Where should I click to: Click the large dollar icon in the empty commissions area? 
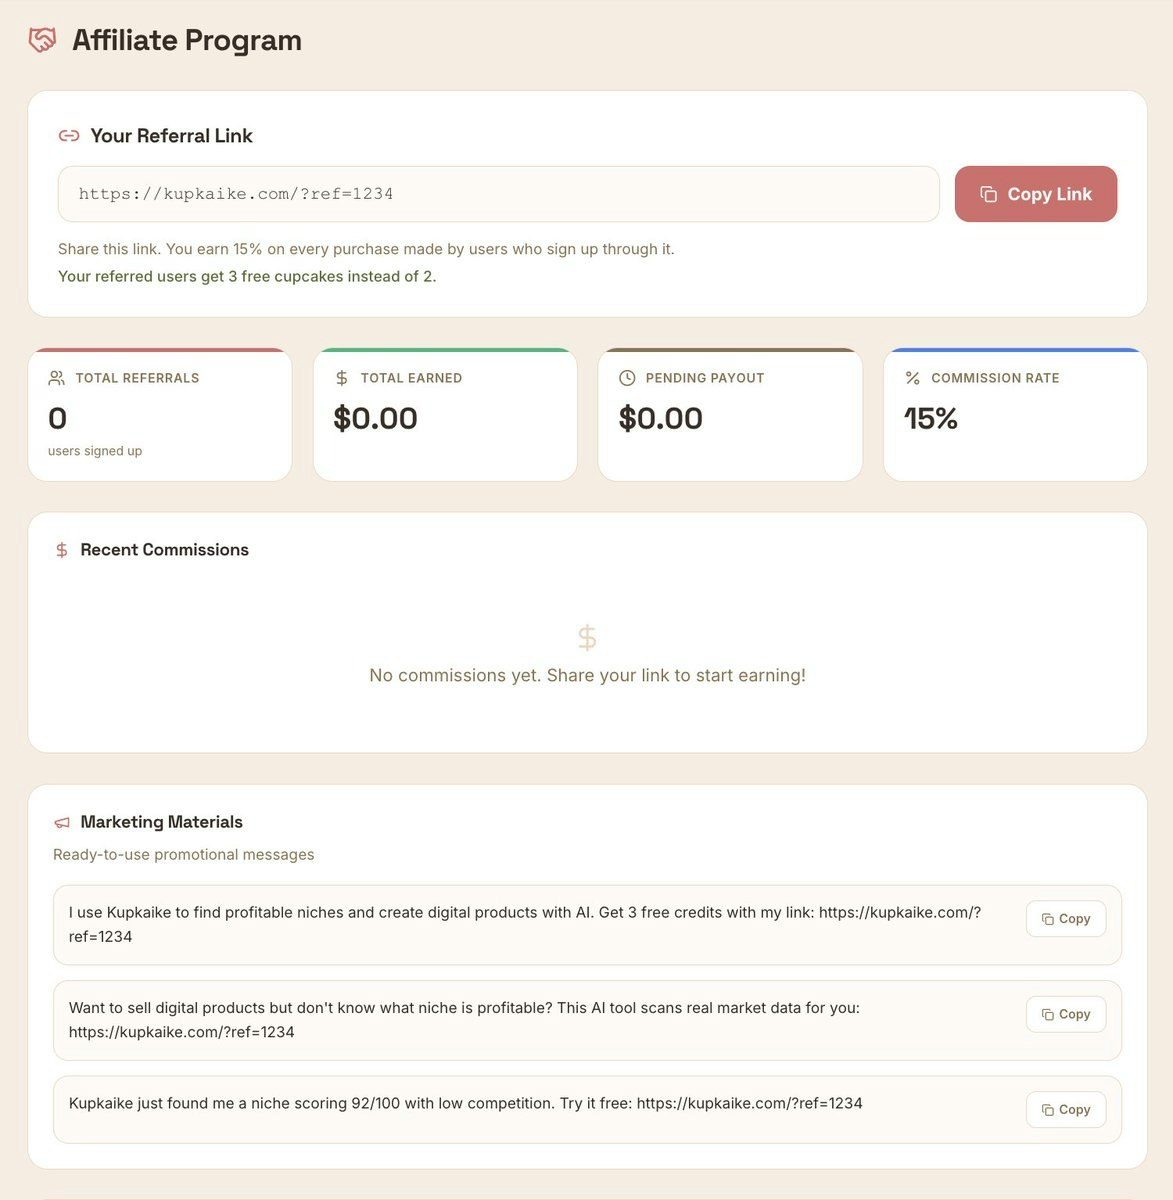(x=587, y=638)
